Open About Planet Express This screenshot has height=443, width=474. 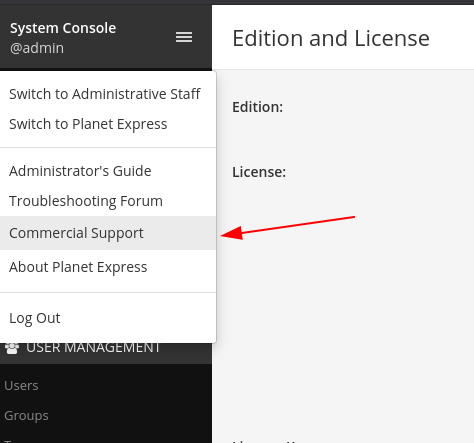coord(78,267)
